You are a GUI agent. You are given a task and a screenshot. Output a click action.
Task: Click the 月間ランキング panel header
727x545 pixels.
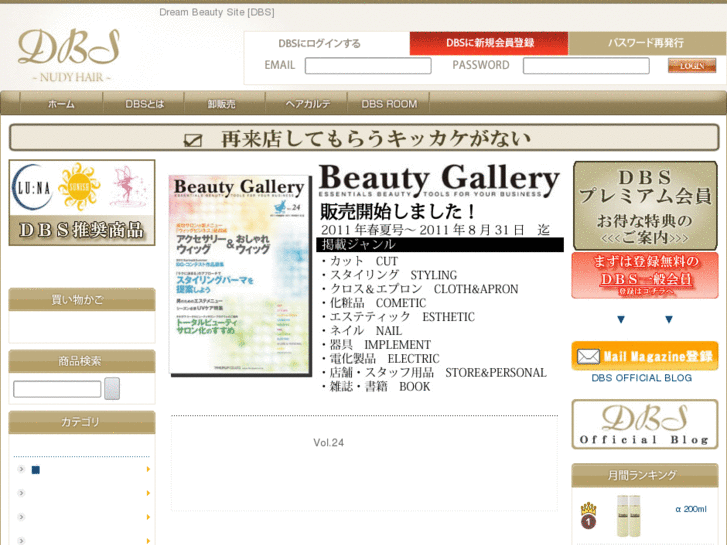[x=645, y=475]
